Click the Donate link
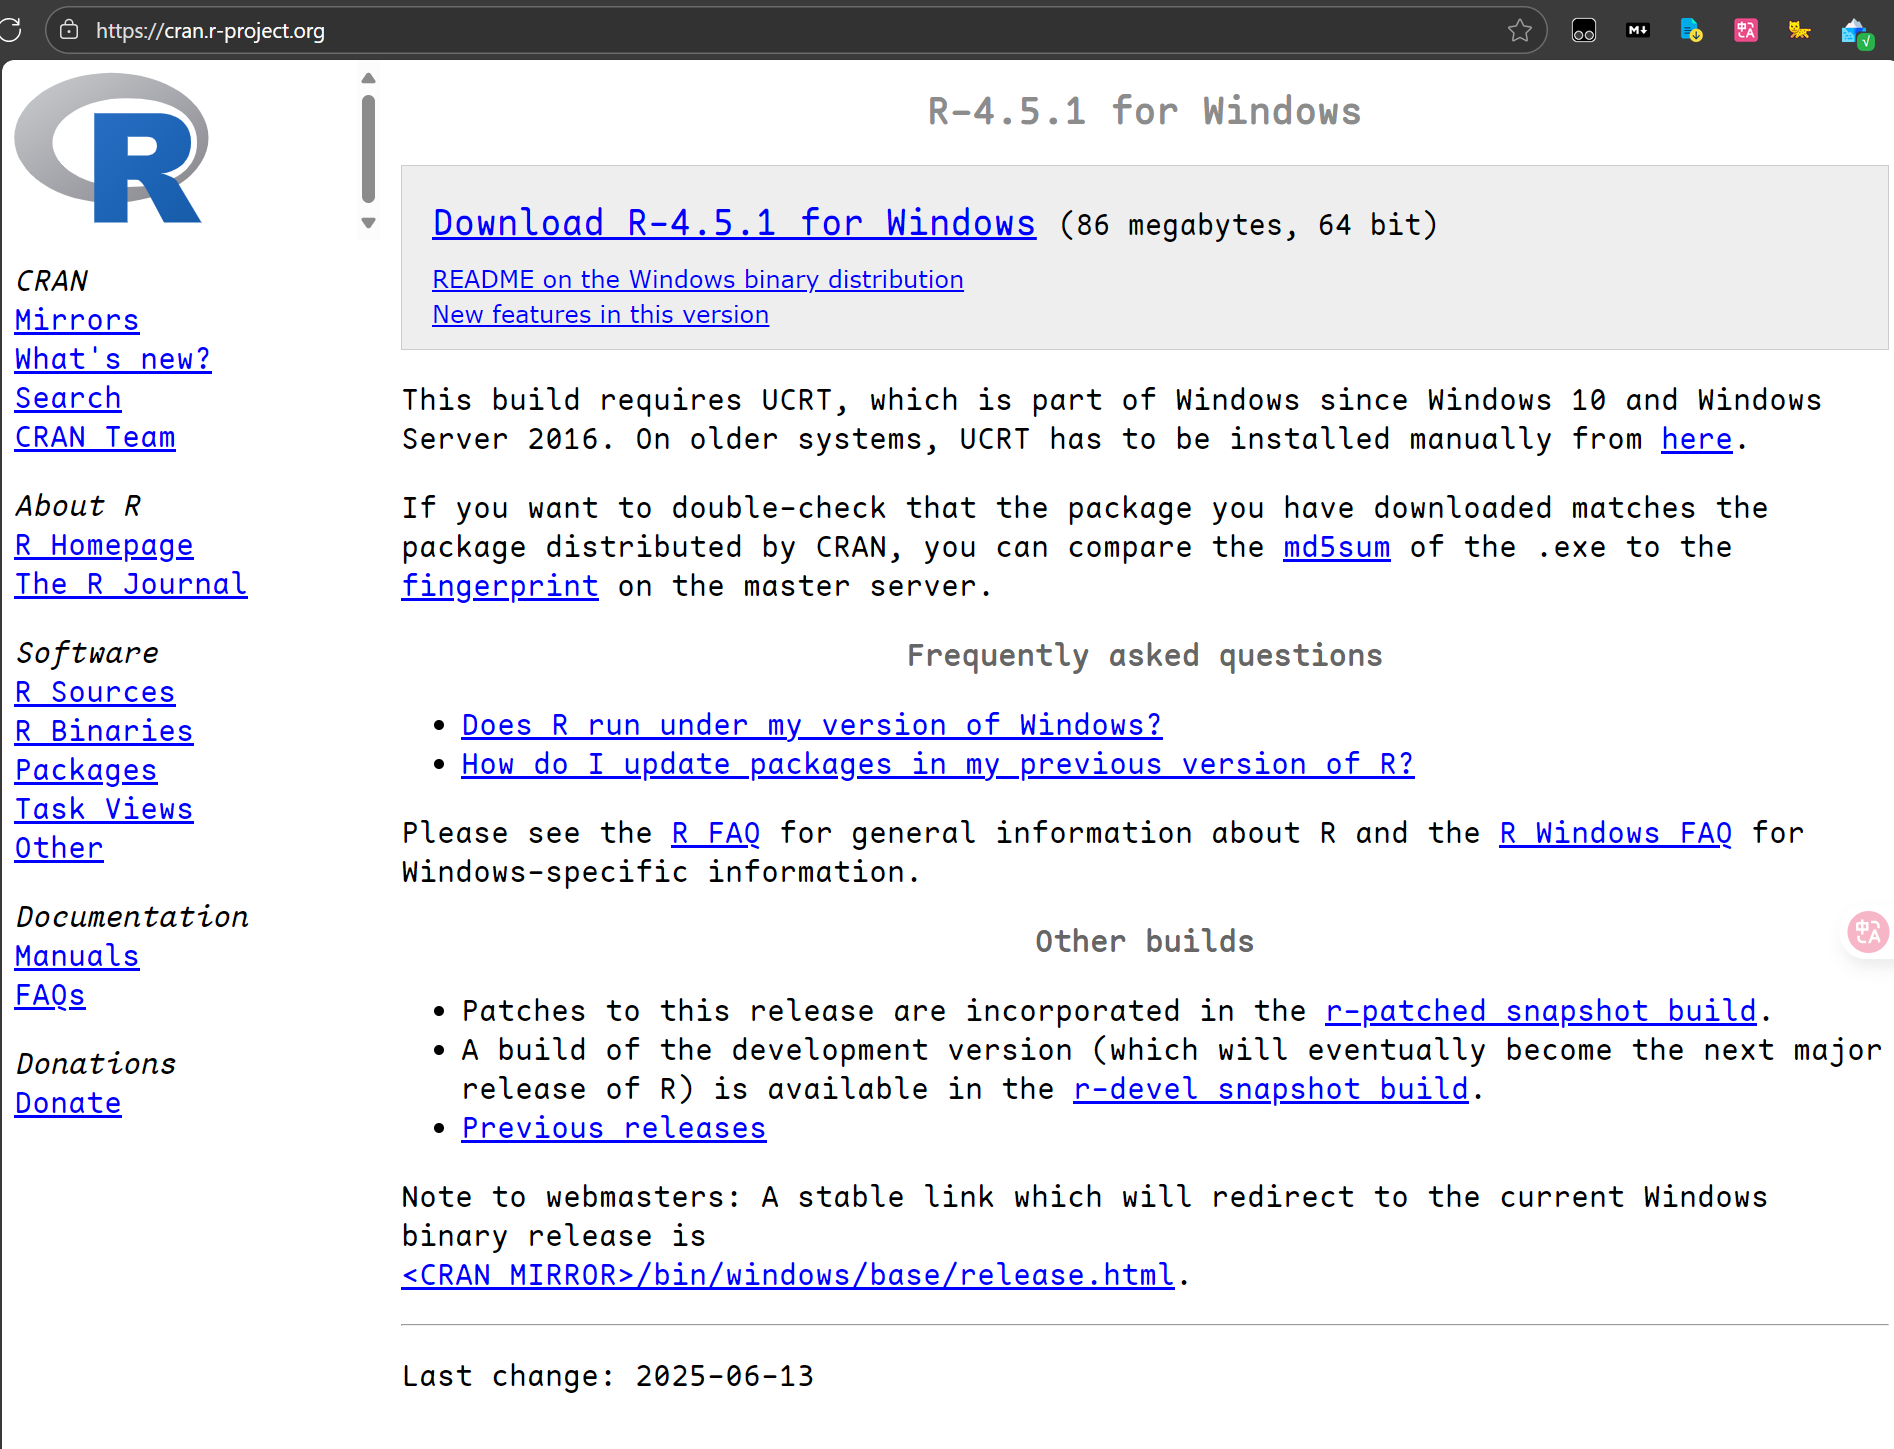 point(68,1103)
